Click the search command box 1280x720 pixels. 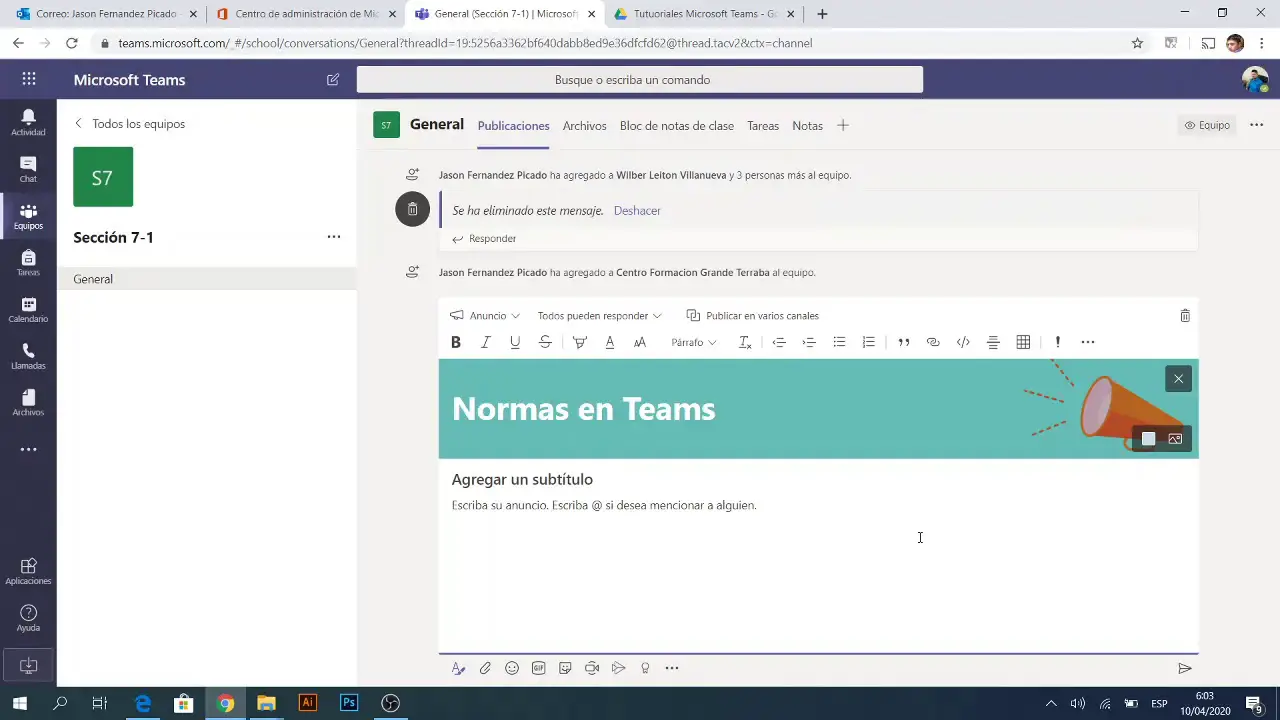tap(640, 80)
